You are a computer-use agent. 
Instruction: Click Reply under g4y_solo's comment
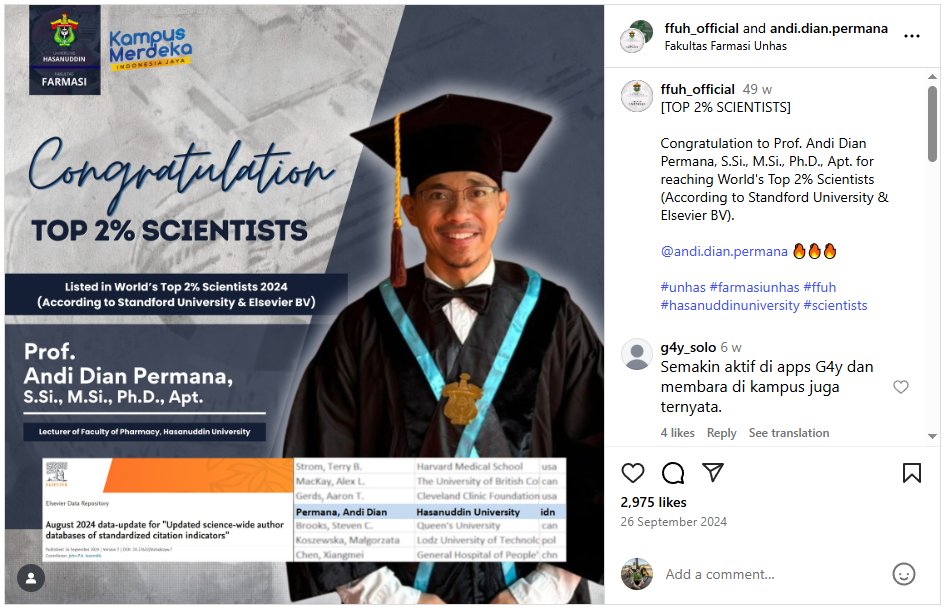coord(721,433)
